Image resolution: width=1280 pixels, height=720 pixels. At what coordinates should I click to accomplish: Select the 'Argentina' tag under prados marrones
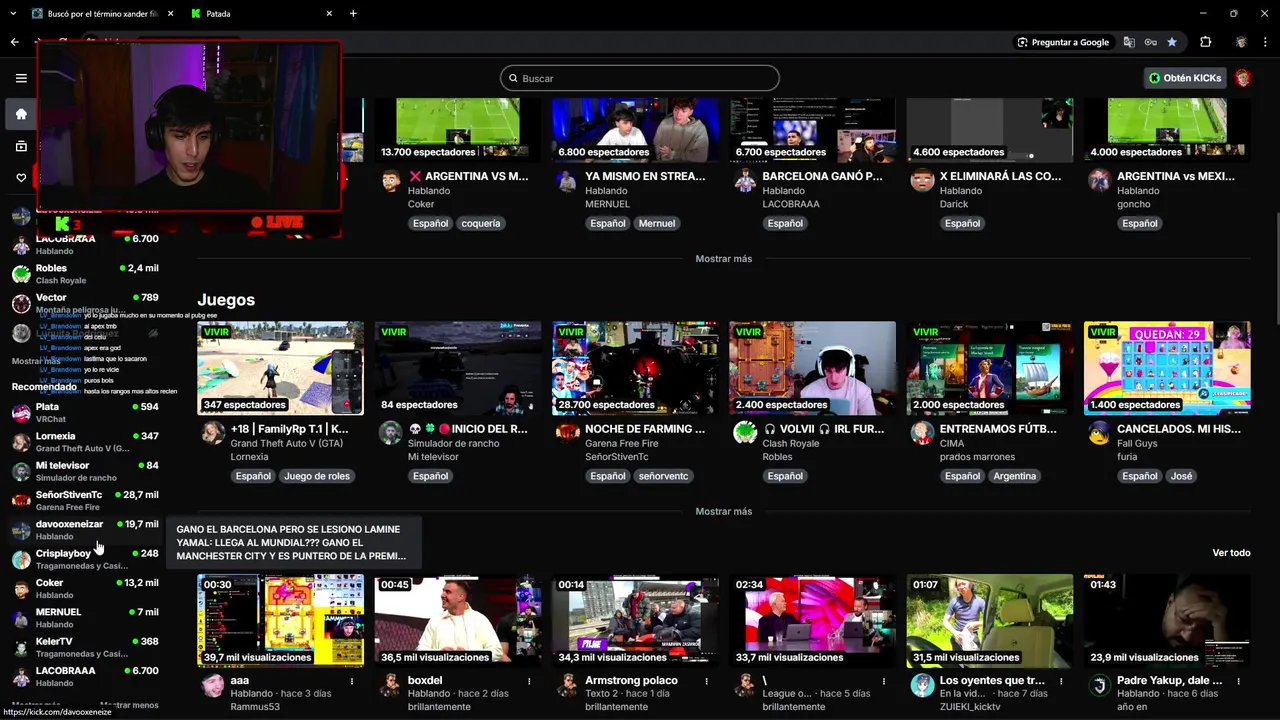(1014, 476)
